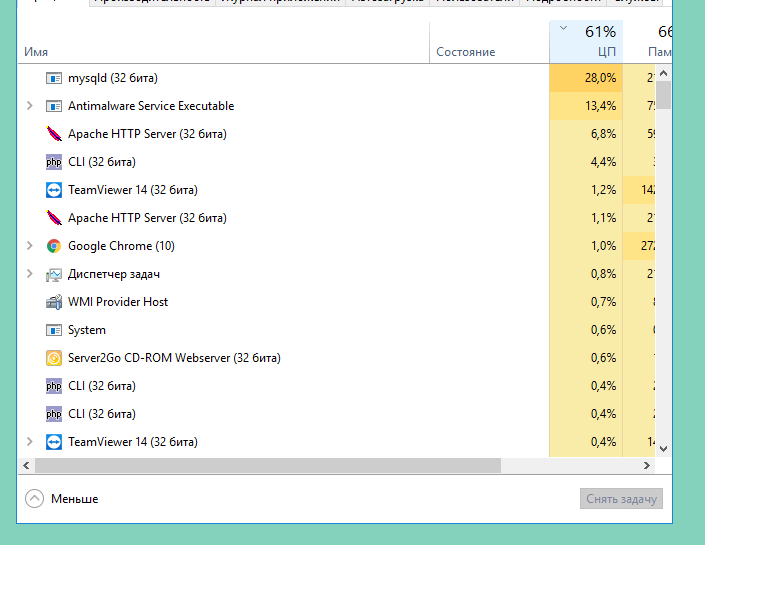
Task: Select the "WMI Provider Host" name text
Action: [x=118, y=302]
